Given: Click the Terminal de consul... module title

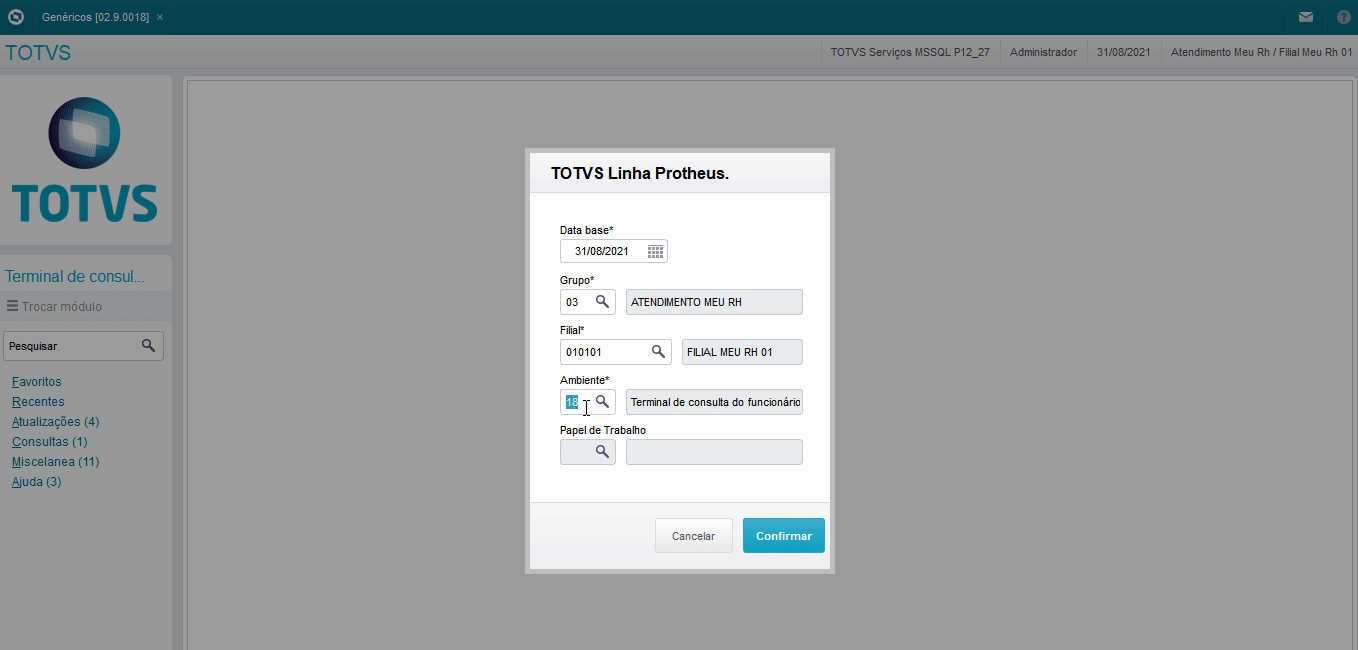Looking at the screenshot, I should (x=75, y=276).
